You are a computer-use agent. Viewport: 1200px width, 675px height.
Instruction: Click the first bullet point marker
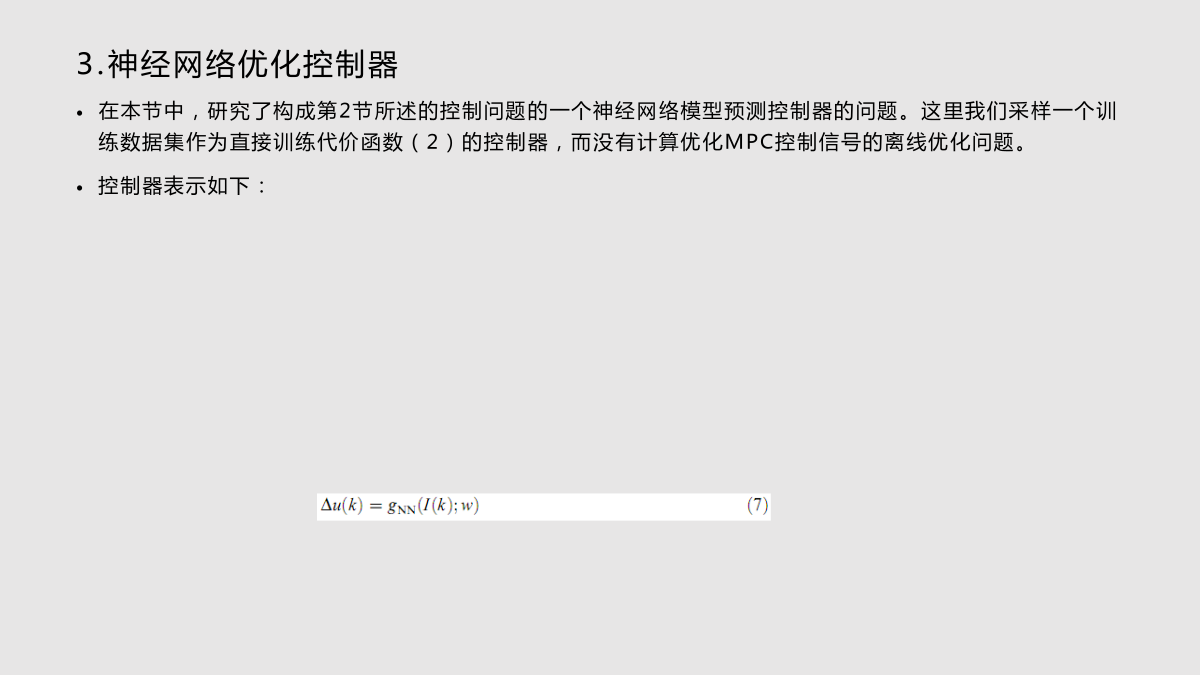coord(80,112)
